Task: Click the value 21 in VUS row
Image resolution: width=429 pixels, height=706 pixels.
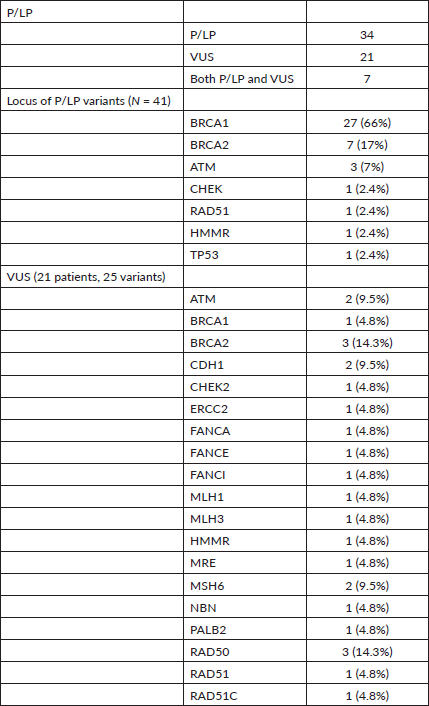Action: 367,57
